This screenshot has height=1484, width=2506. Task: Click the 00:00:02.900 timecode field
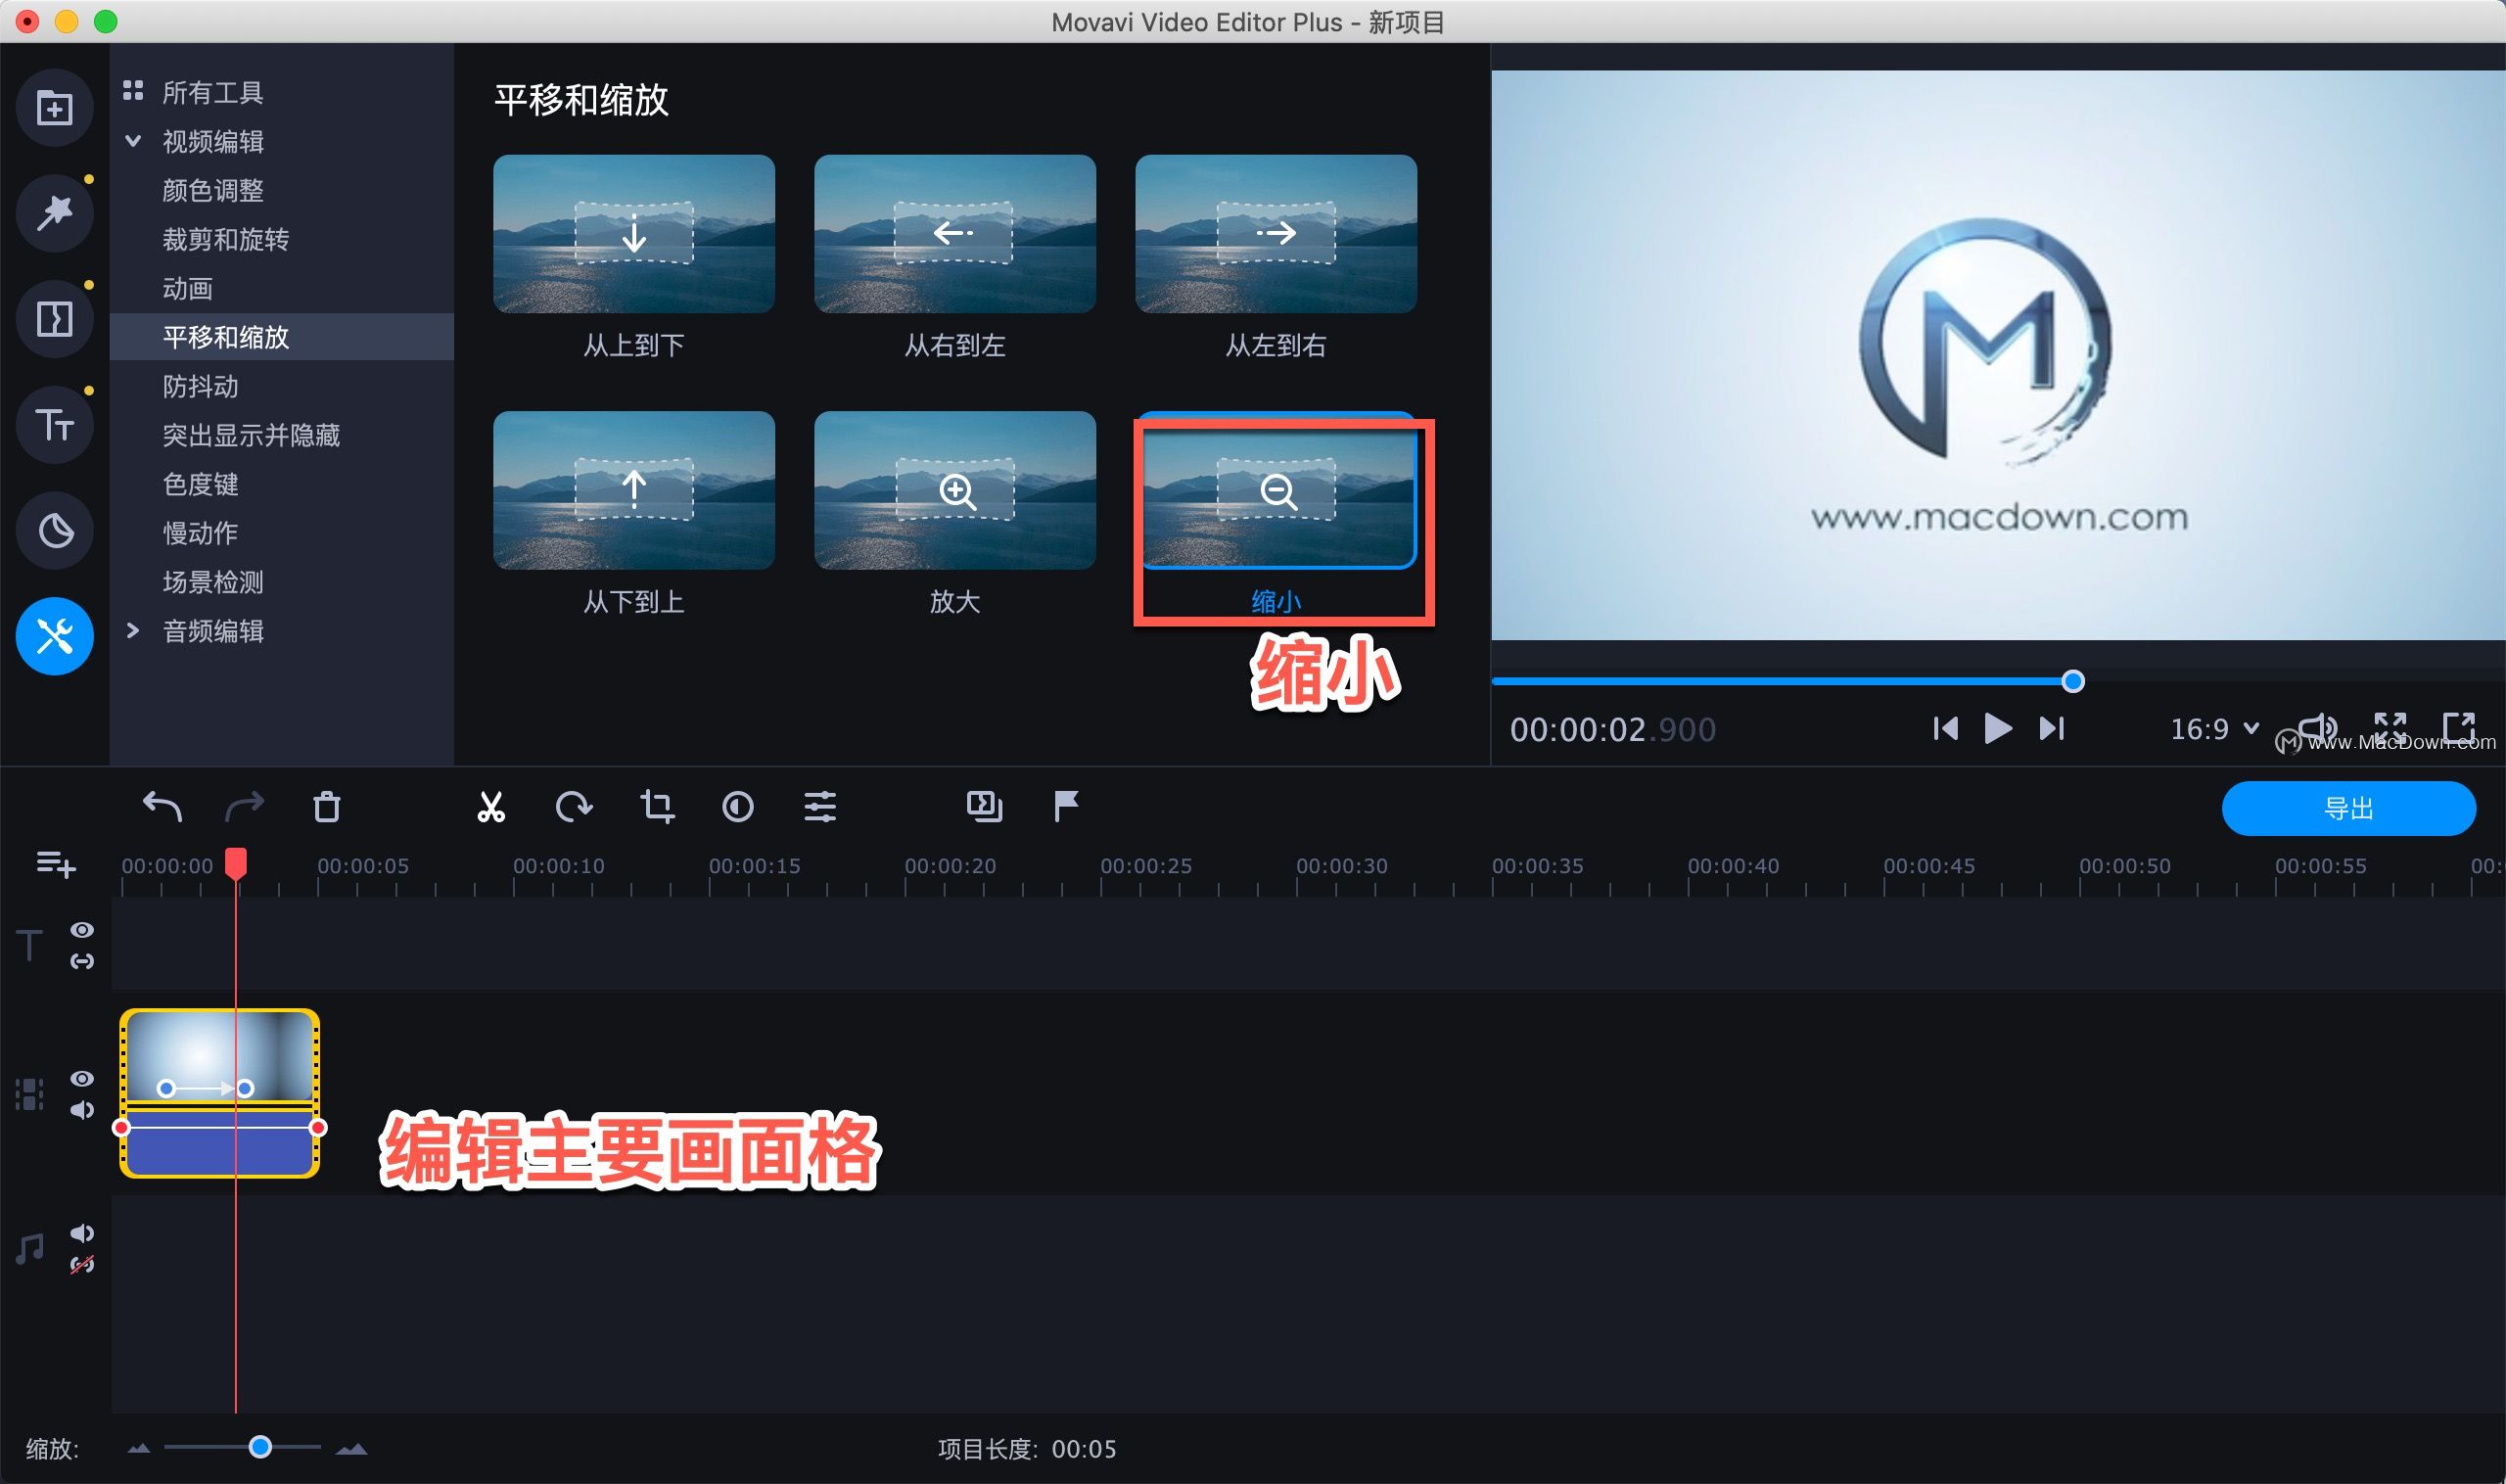pos(1612,730)
